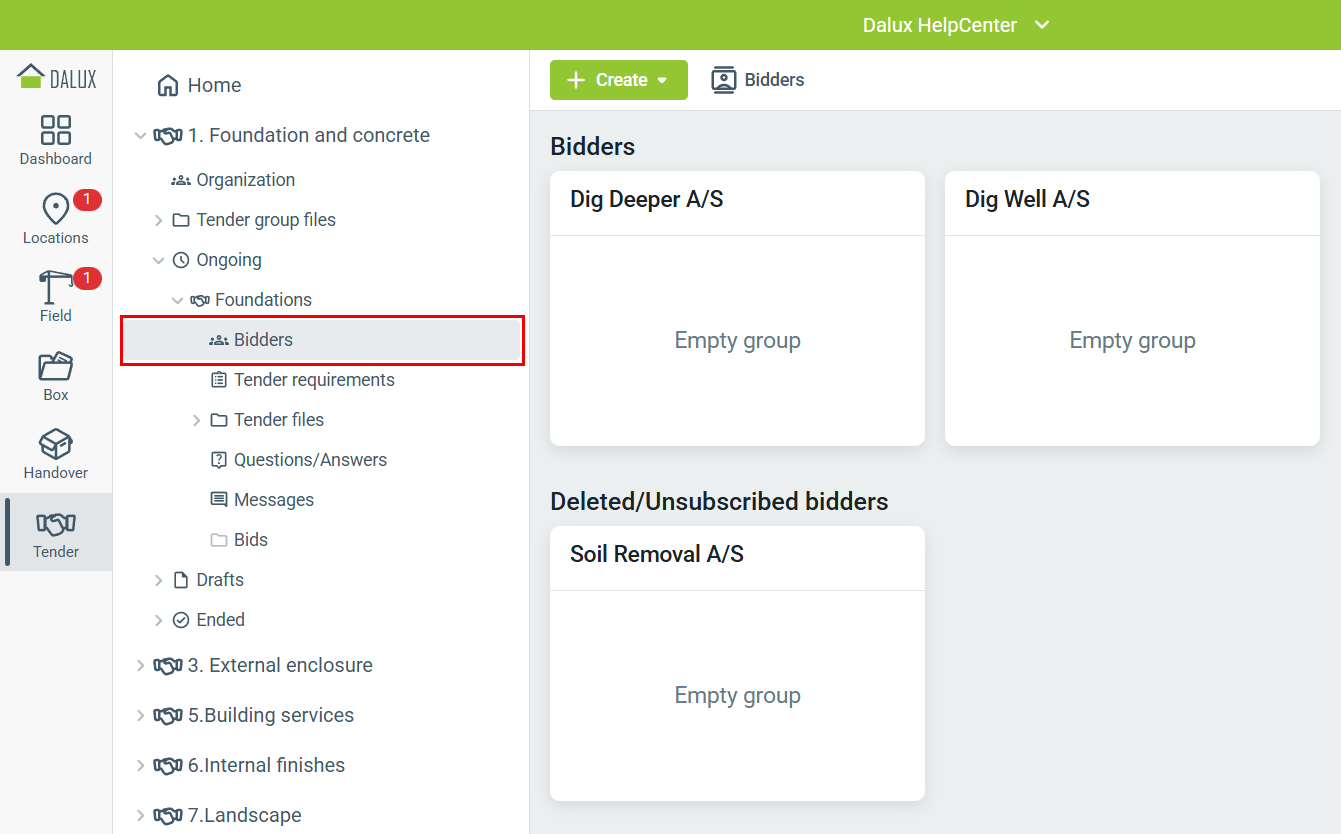Open the Dashboard module
Image resolution: width=1341 pixels, height=834 pixels.
(56, 140)
